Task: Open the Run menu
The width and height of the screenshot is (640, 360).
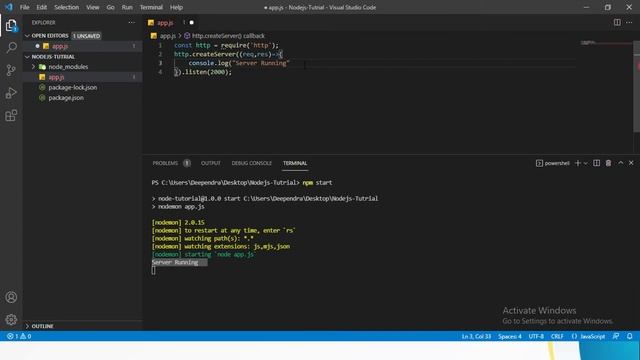Action: click(x=127, y=7)
